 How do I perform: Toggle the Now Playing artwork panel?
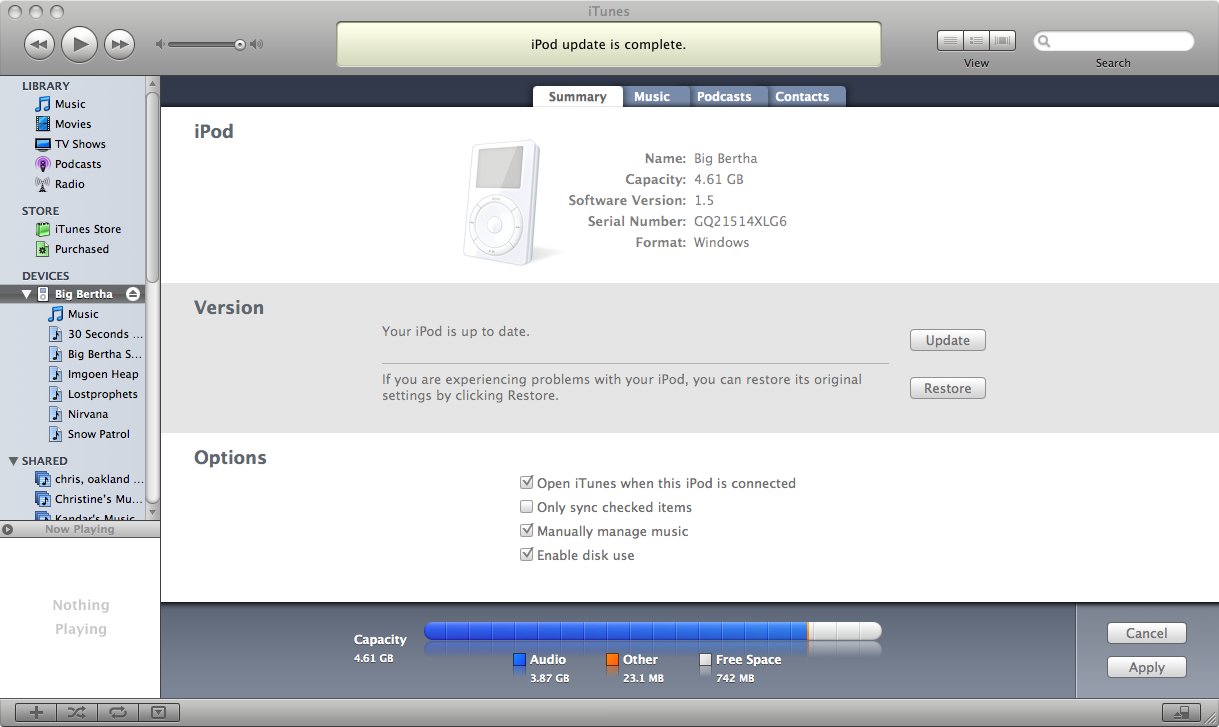(x=8, y=529)
